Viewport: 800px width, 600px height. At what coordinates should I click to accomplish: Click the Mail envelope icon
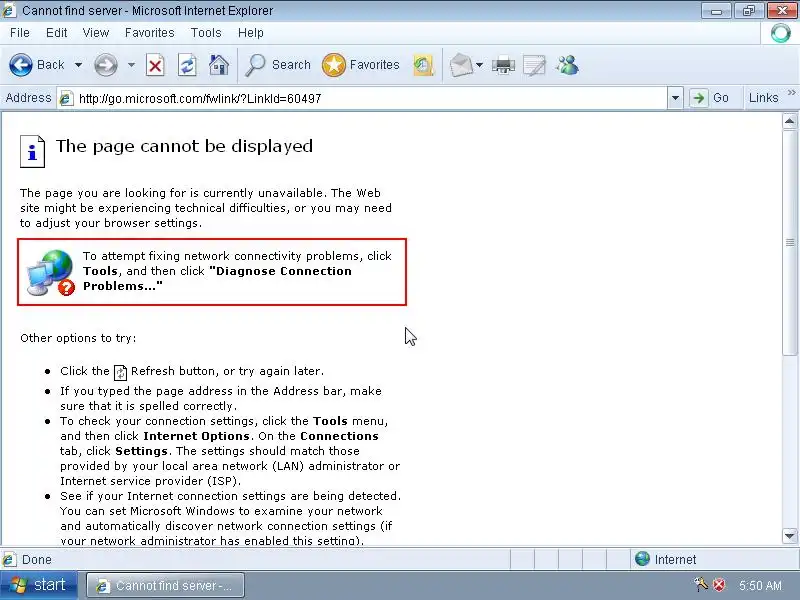click(461, 65)
